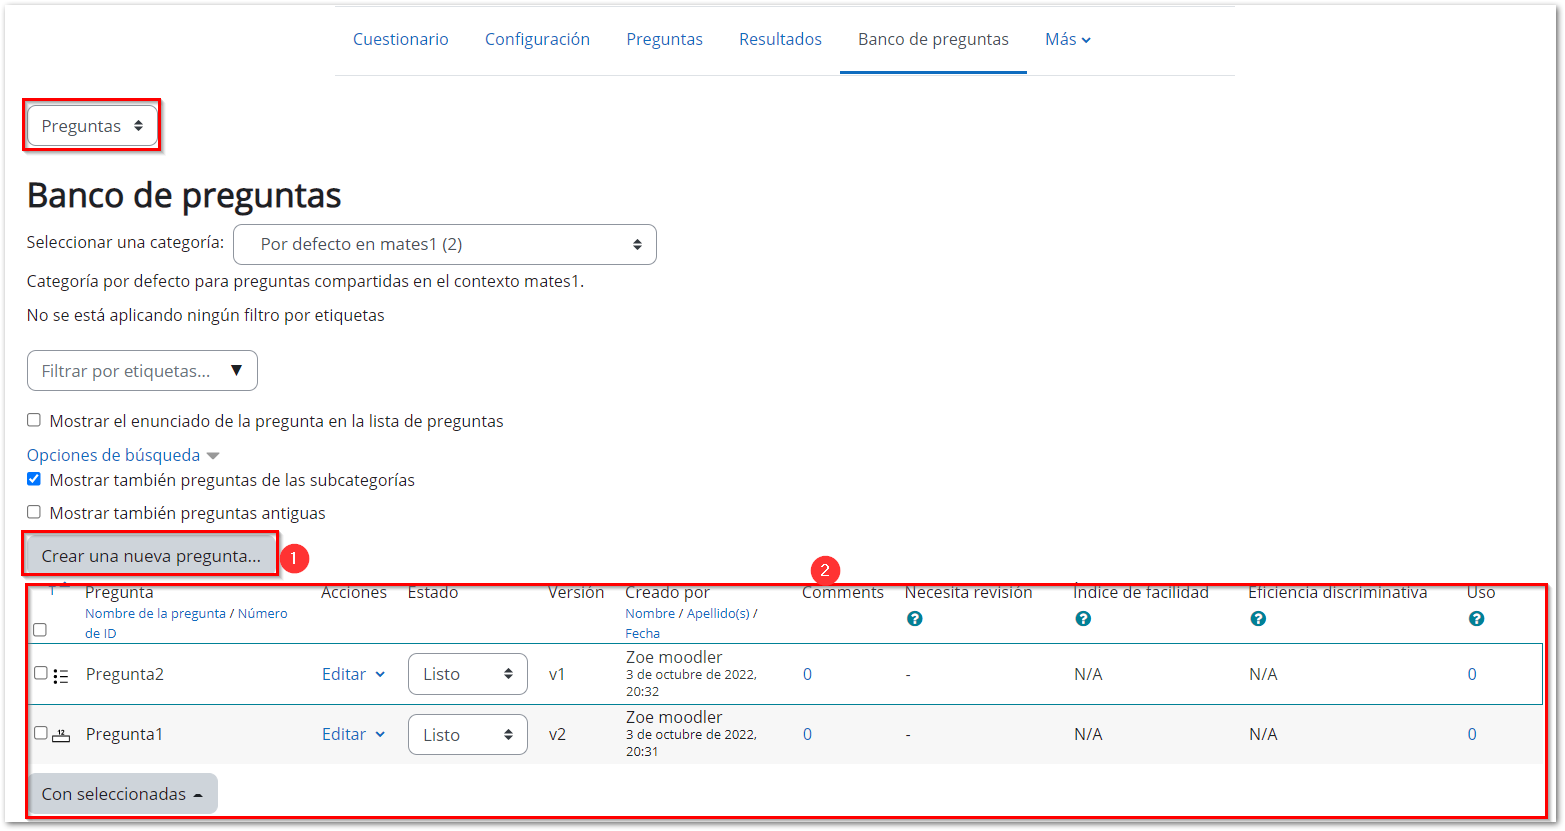The image size is (1565, 831).
Task: Click numerical question icon next to Pregunta1
Action: click(x=61, y=735)
